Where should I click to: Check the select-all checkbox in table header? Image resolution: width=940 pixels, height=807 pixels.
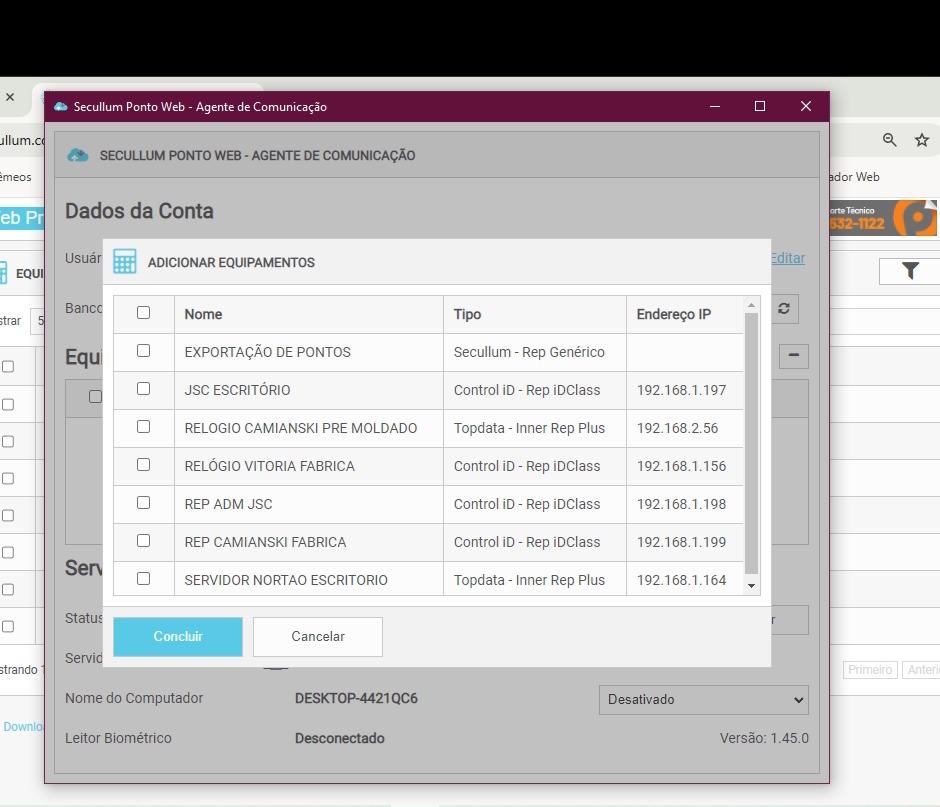click(x=143, y=313)
